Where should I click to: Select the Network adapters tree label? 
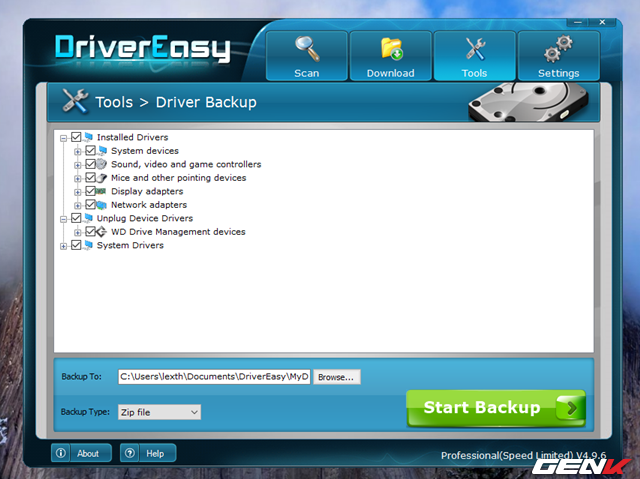tap(147, 205)
